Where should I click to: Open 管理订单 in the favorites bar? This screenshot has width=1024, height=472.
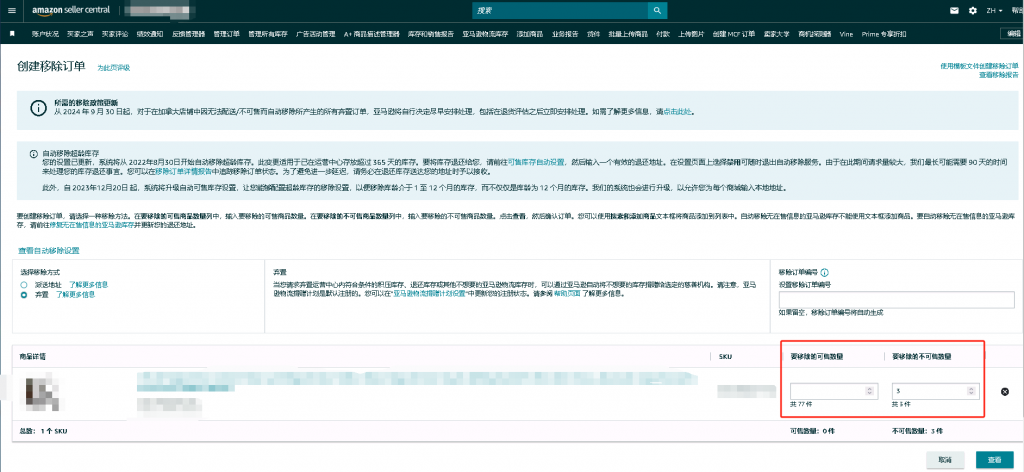[227, 34]
